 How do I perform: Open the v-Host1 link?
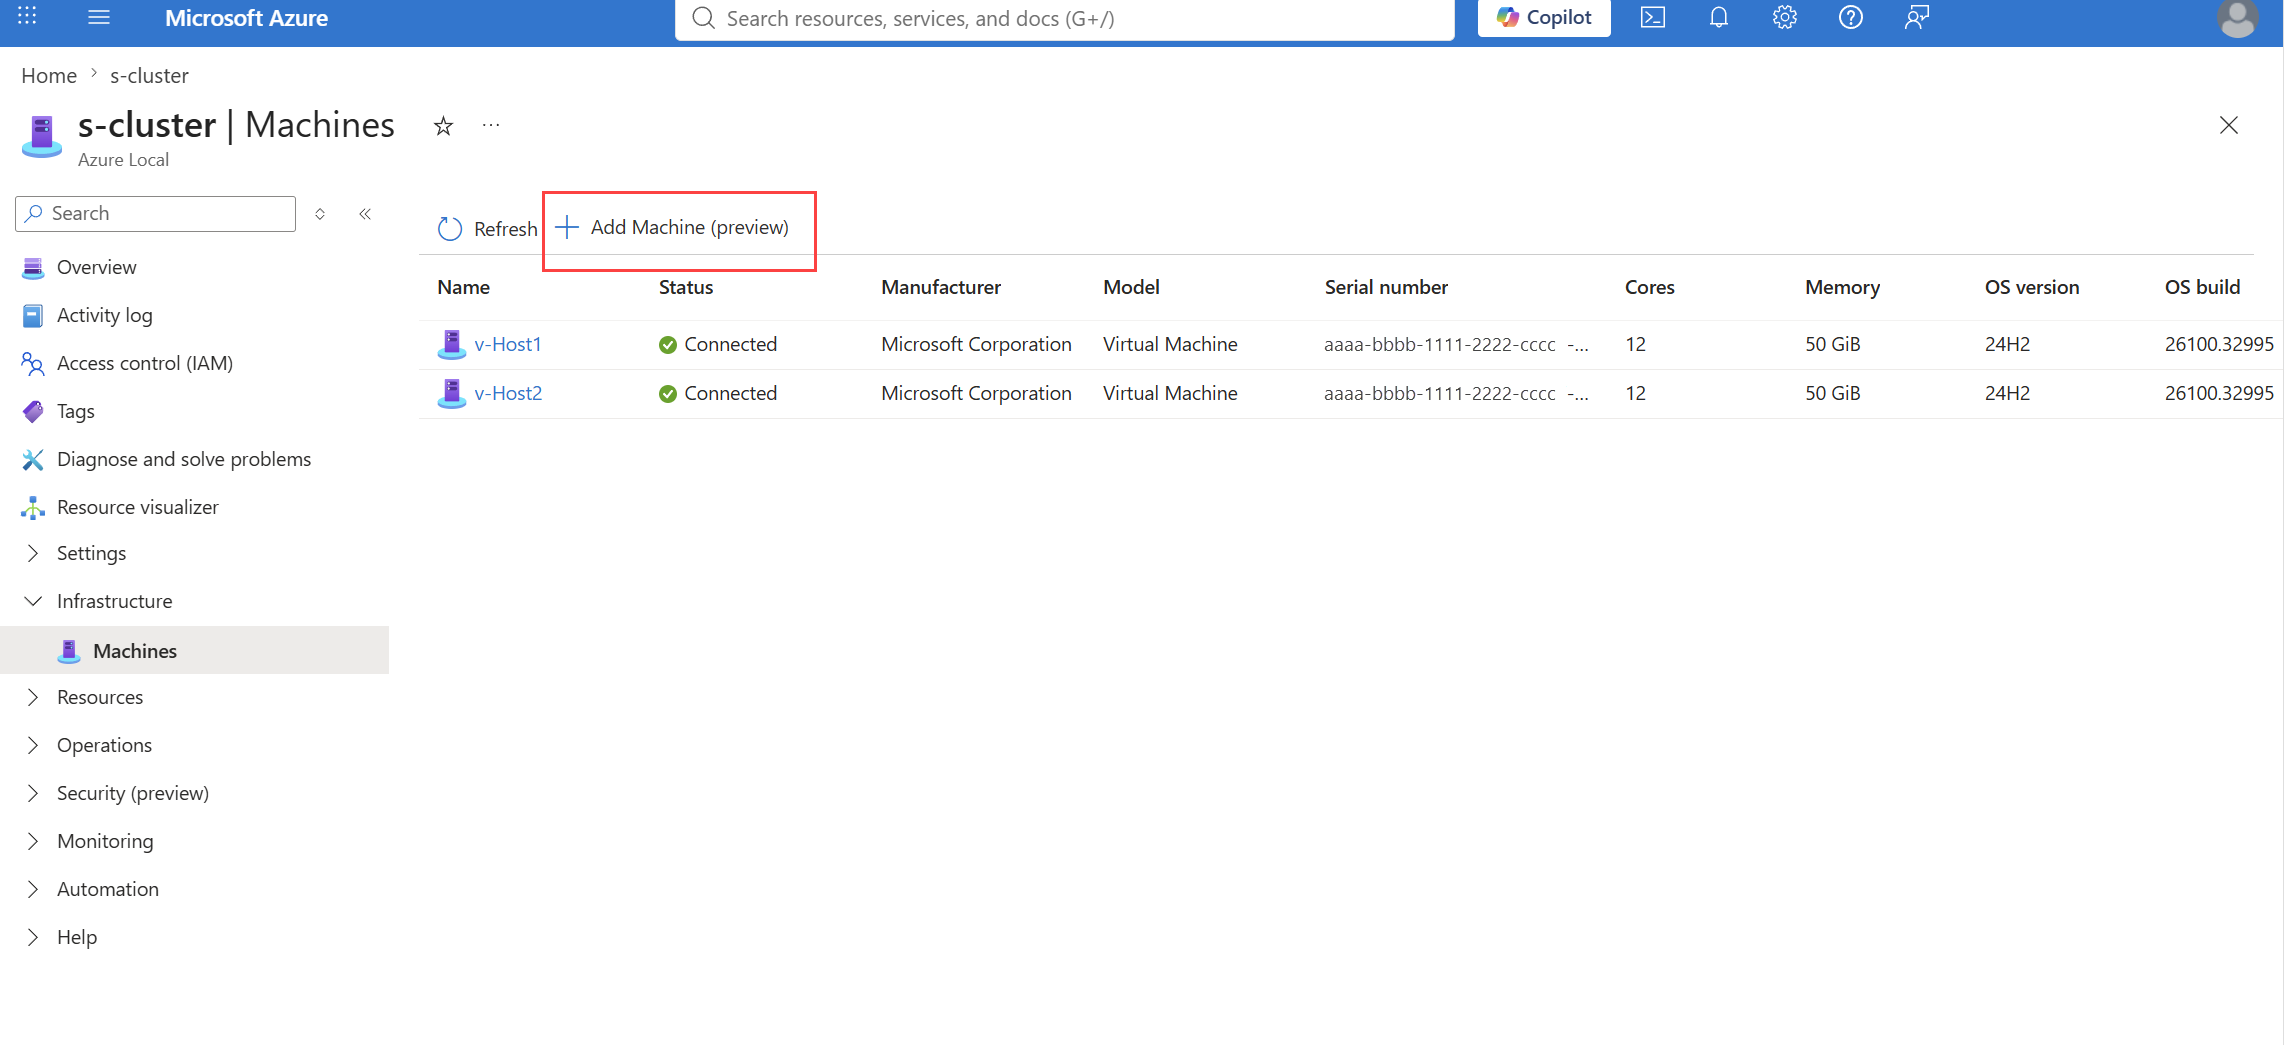click(x=508, y=344)
